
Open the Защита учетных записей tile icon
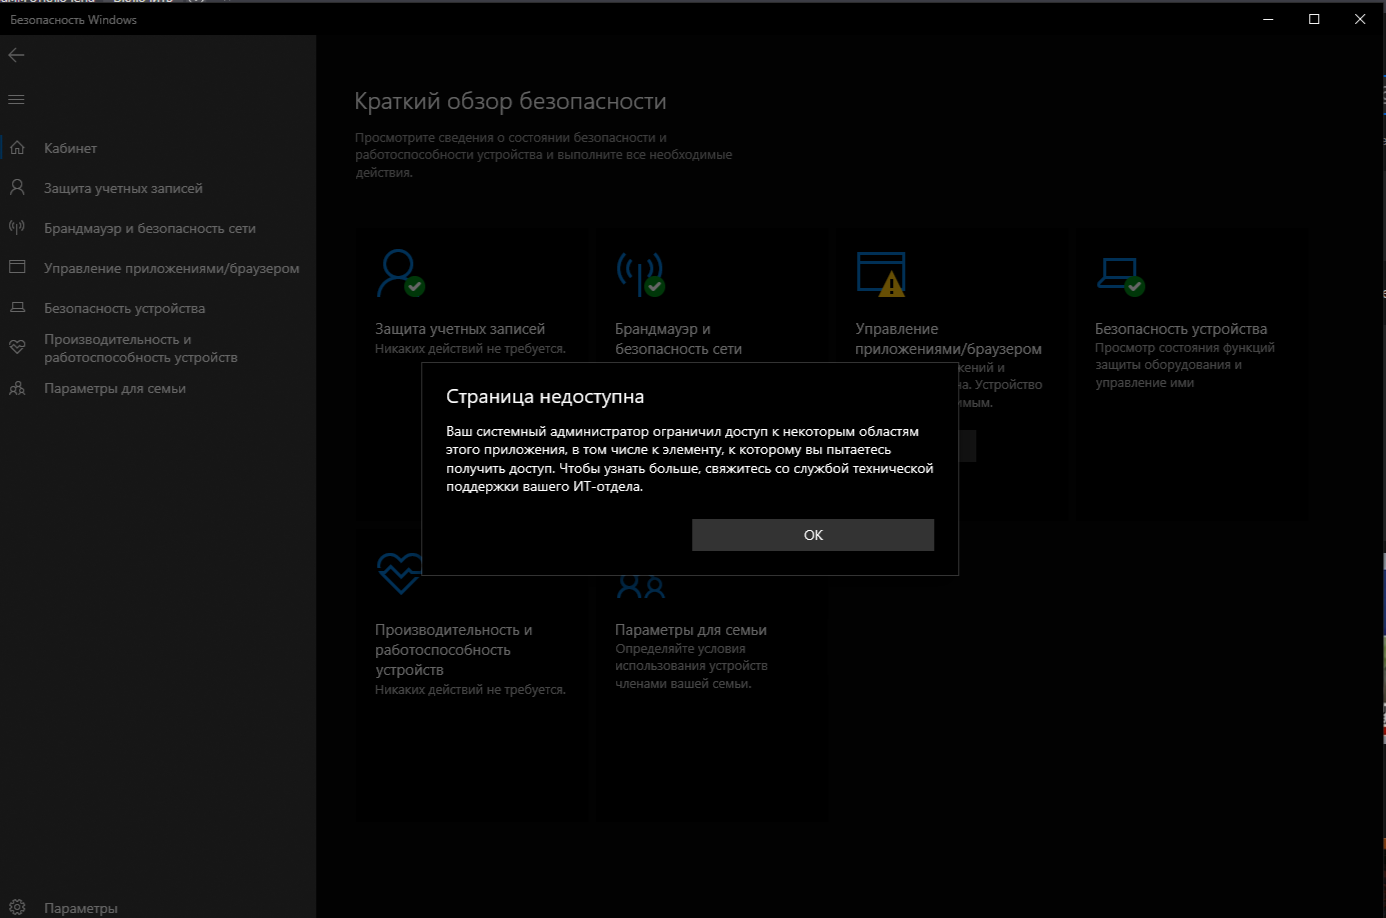tap(400, 273)
